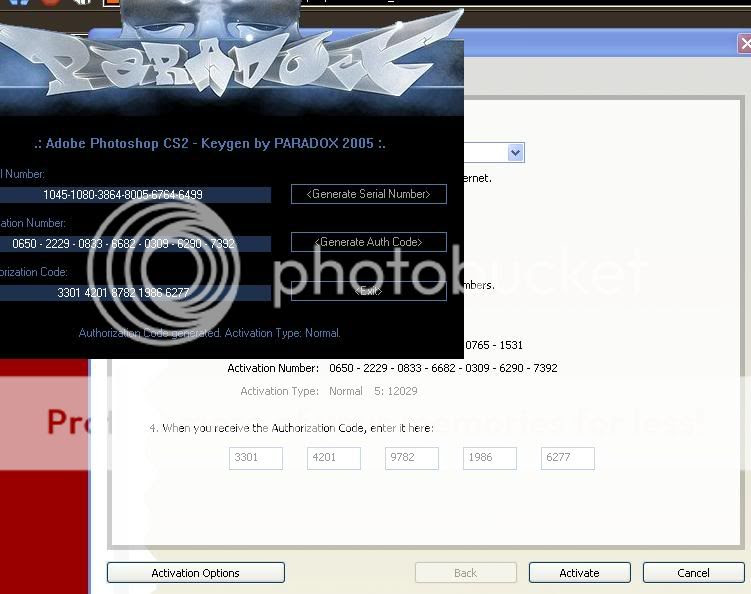Click the Activate button
Viewport: 751px width, 594px height.
pyautogui.click(x=580, y=573)
